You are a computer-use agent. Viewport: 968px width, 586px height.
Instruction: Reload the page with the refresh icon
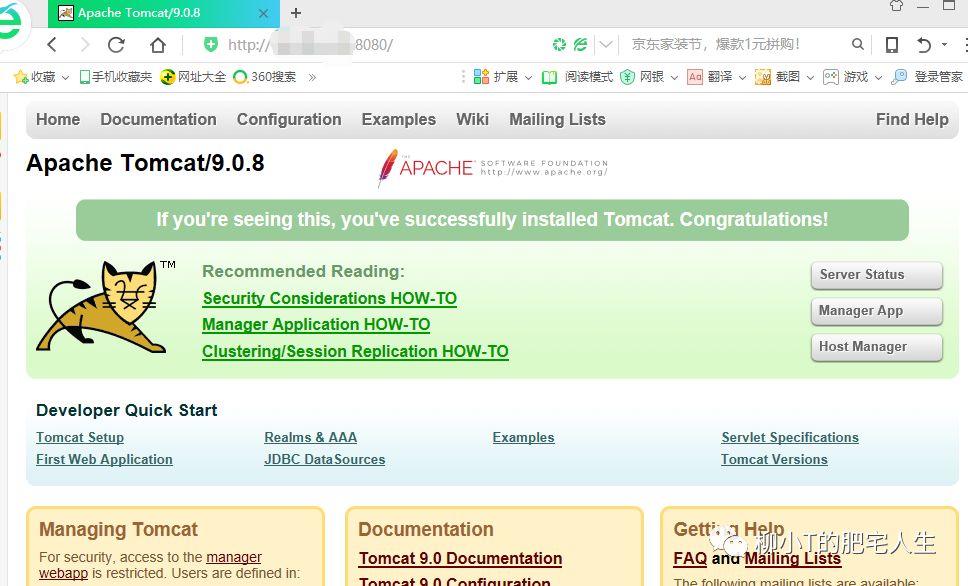pos(116,44)
